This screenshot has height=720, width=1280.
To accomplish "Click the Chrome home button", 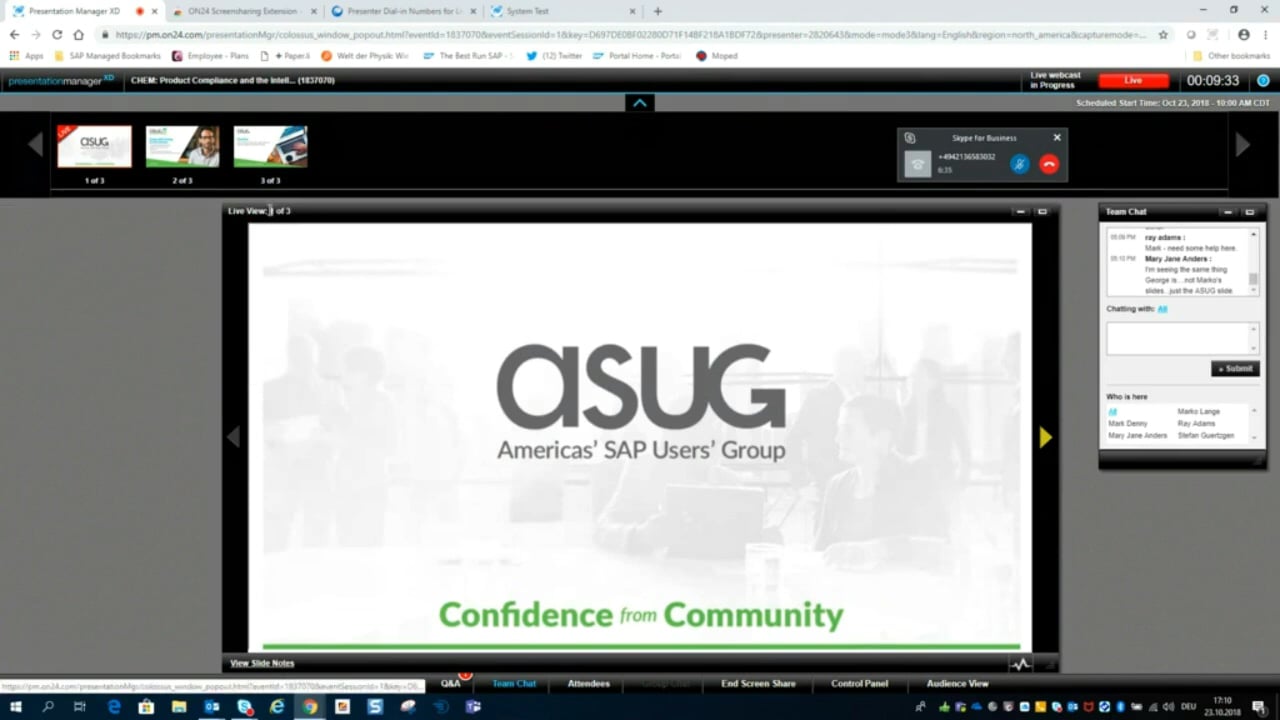I will (79, 34).
